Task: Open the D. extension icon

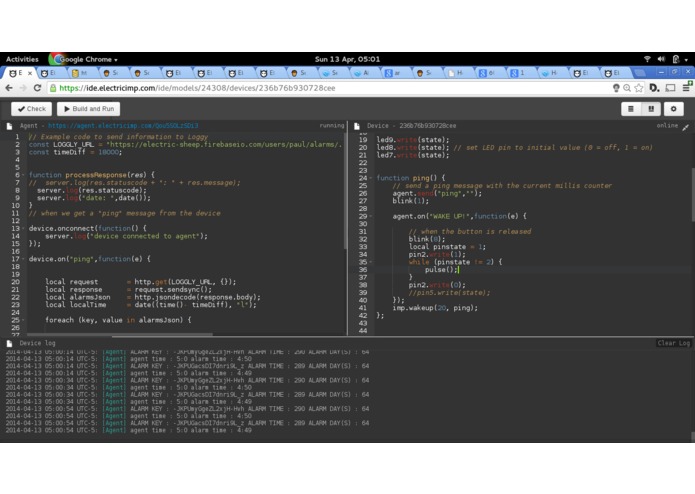Action: [654, 88]
